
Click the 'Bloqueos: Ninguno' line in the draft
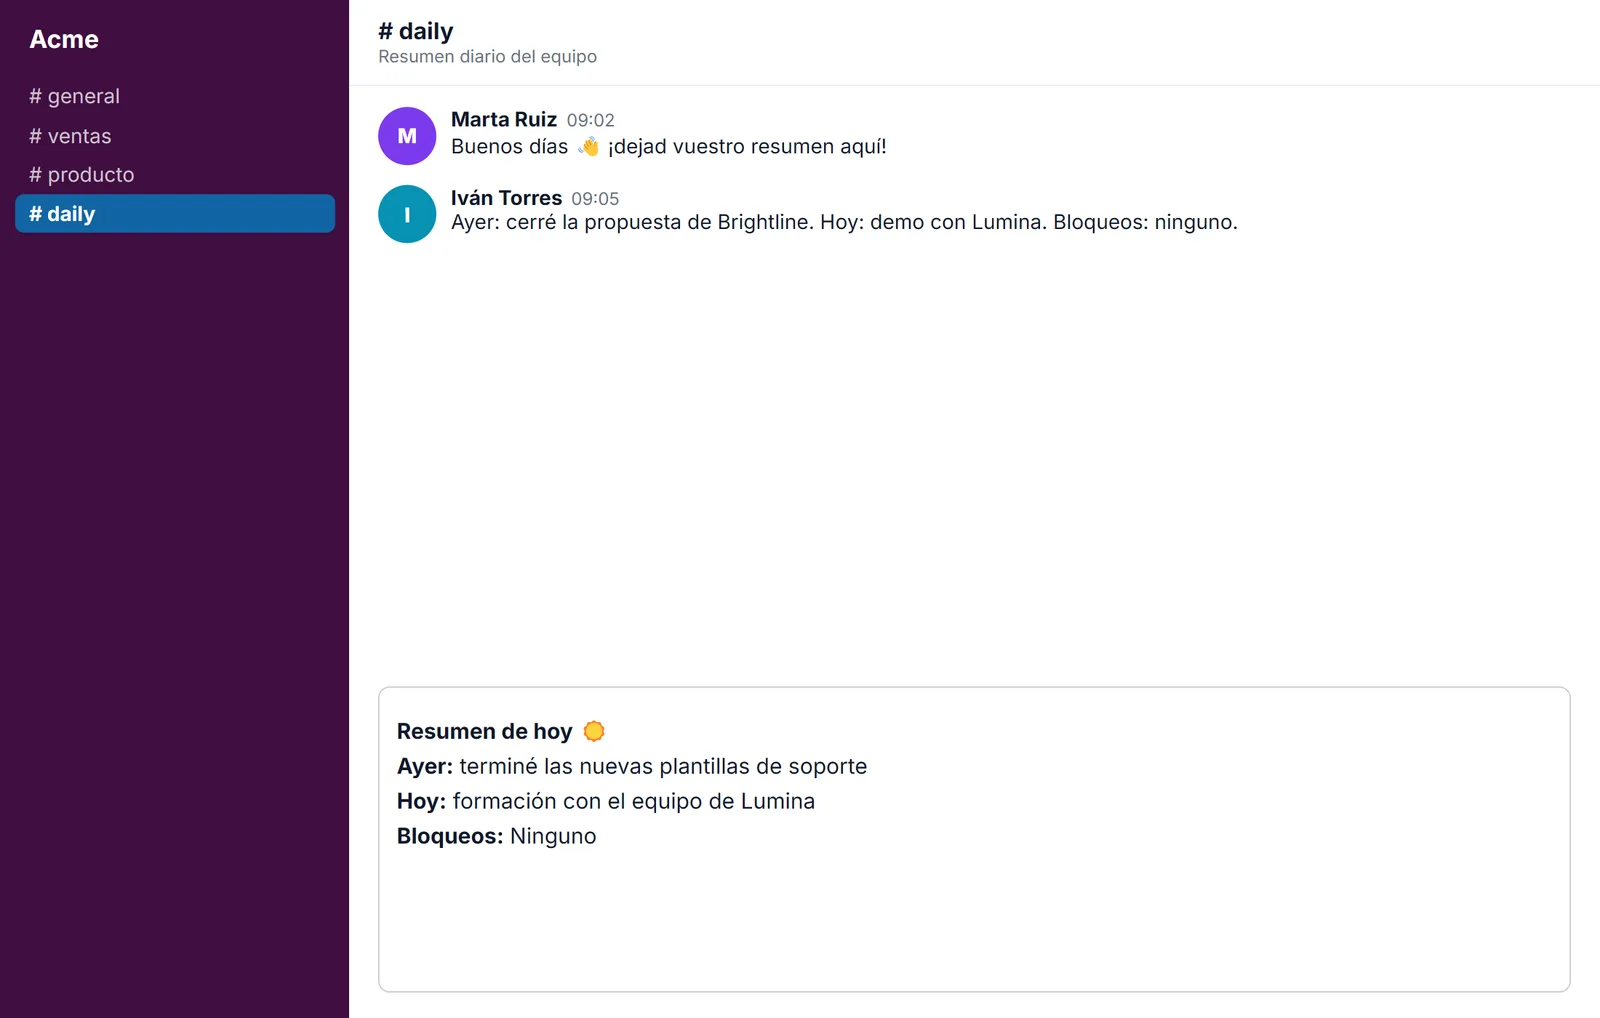pyautogui.click(x=497, y=836)
